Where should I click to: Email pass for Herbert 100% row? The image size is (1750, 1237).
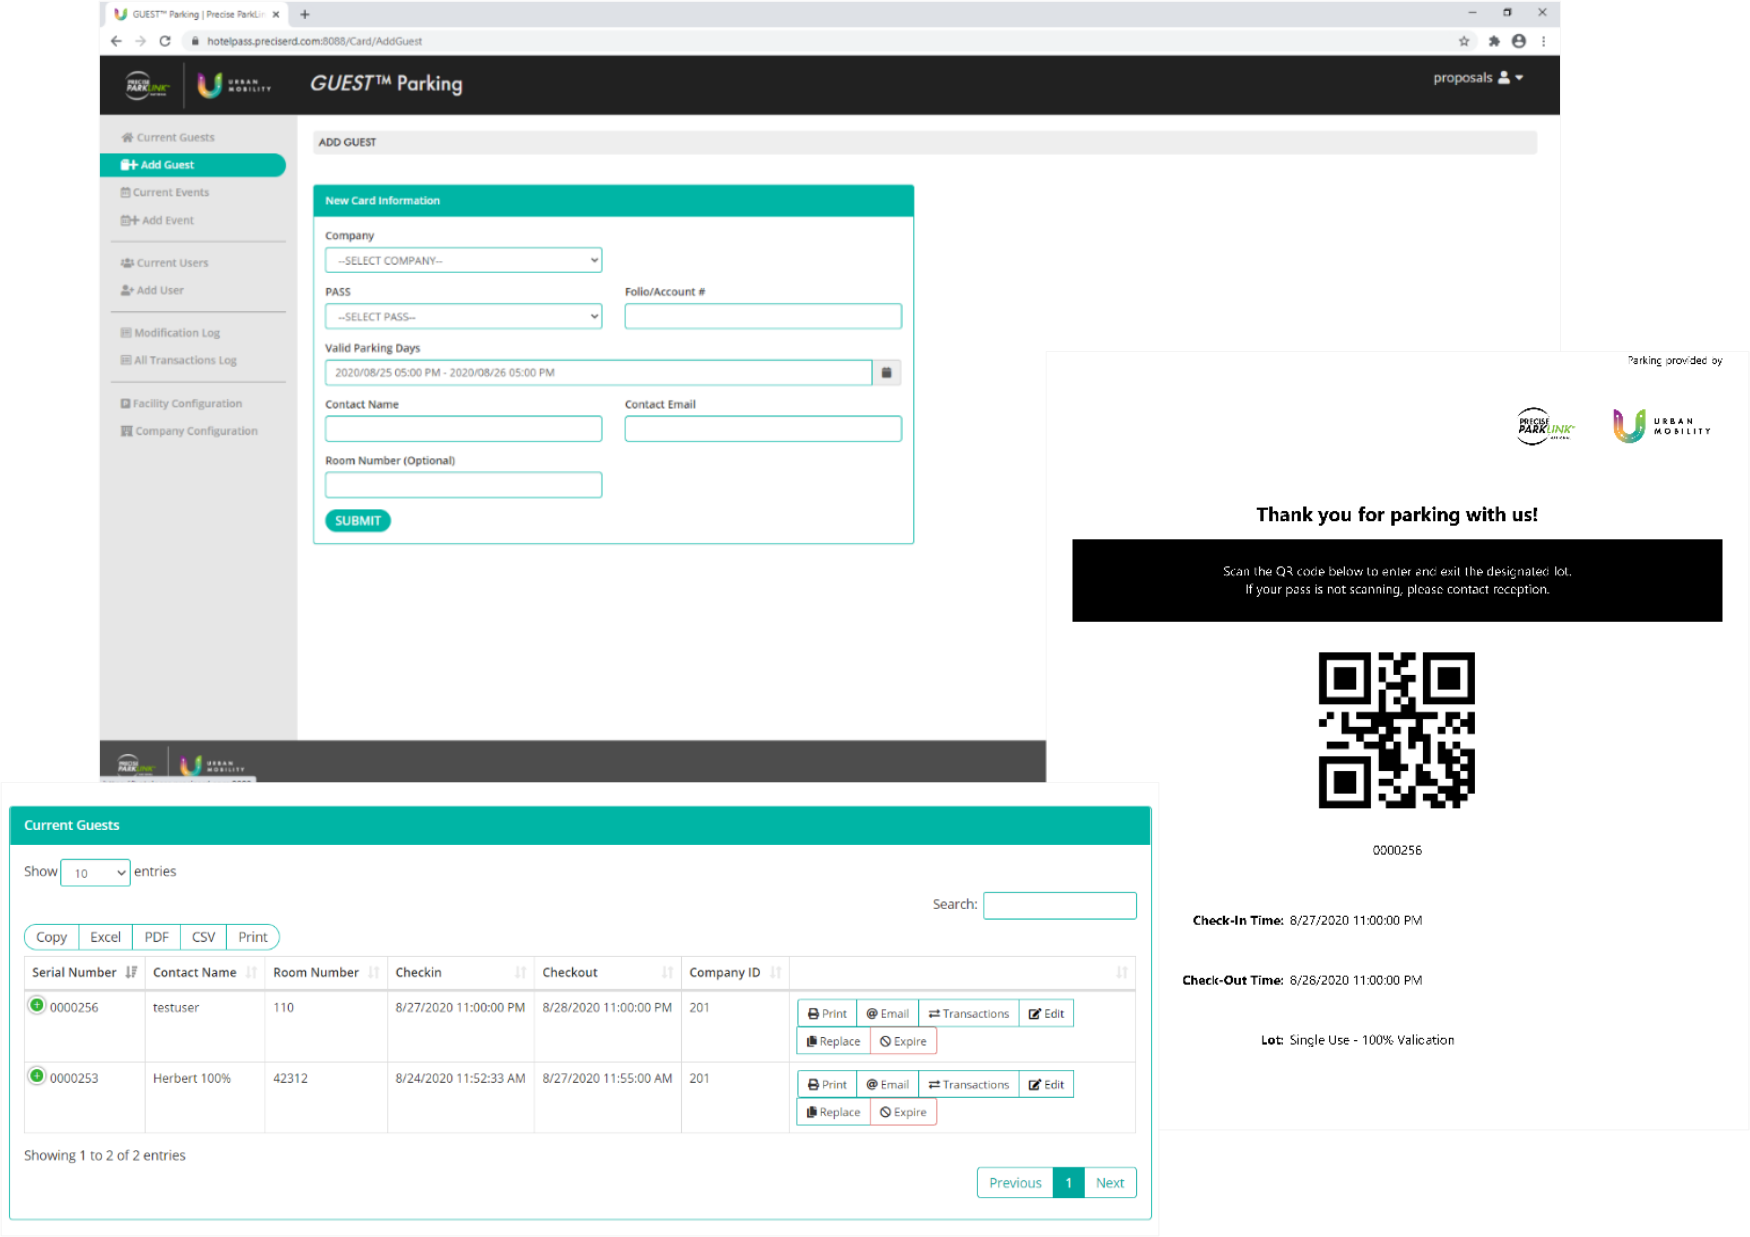pos(887,1084)
